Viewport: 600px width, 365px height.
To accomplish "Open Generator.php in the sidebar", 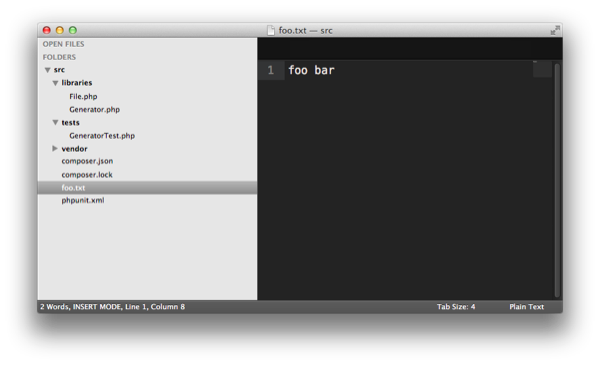I will pyautogui.click(x=95, y=109).
